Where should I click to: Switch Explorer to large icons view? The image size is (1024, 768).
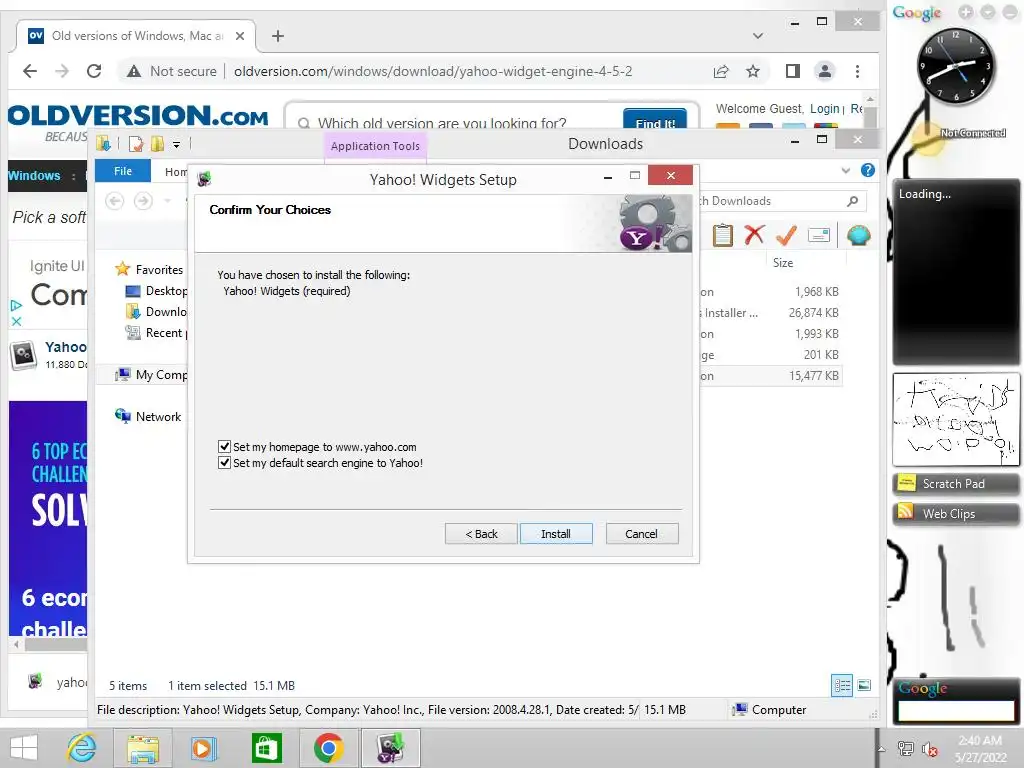(x=864, y=685)
